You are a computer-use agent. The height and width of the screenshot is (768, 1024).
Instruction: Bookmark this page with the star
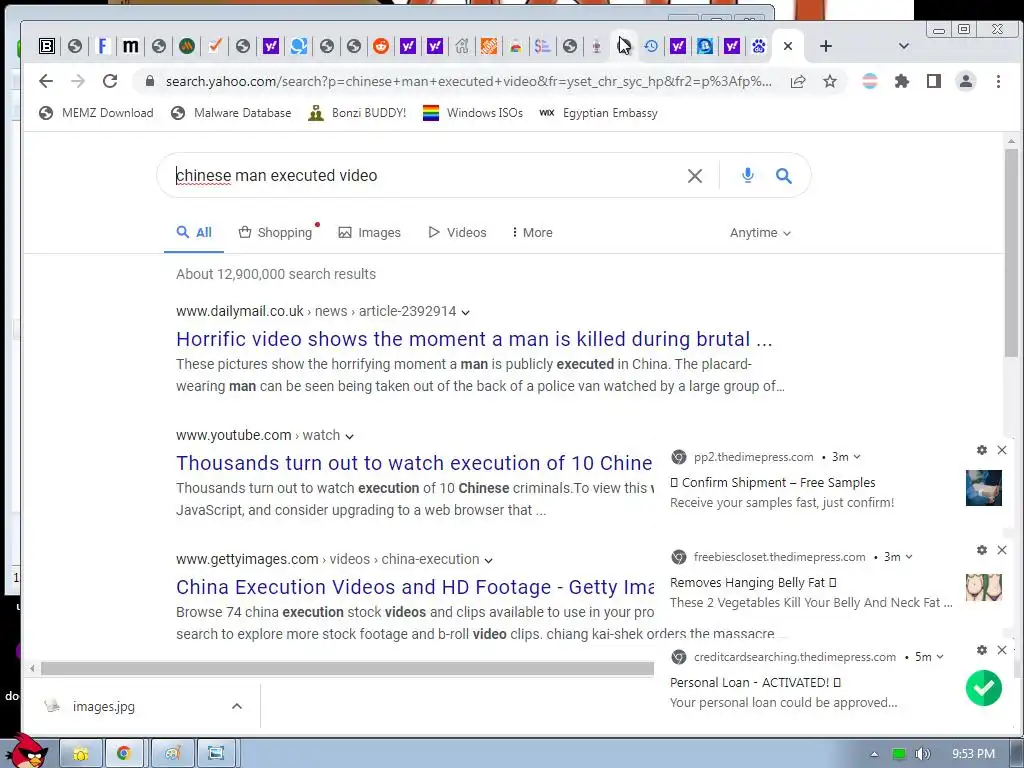pyautogui.click(x=829, y=81)
